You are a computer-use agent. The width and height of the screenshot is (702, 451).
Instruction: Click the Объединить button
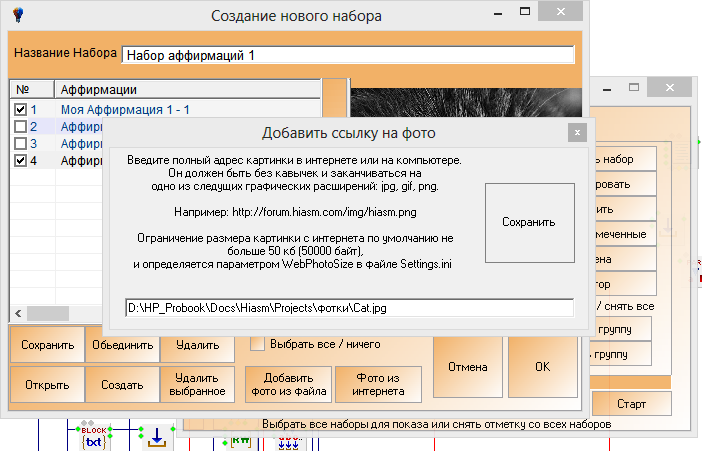[121, 346]
